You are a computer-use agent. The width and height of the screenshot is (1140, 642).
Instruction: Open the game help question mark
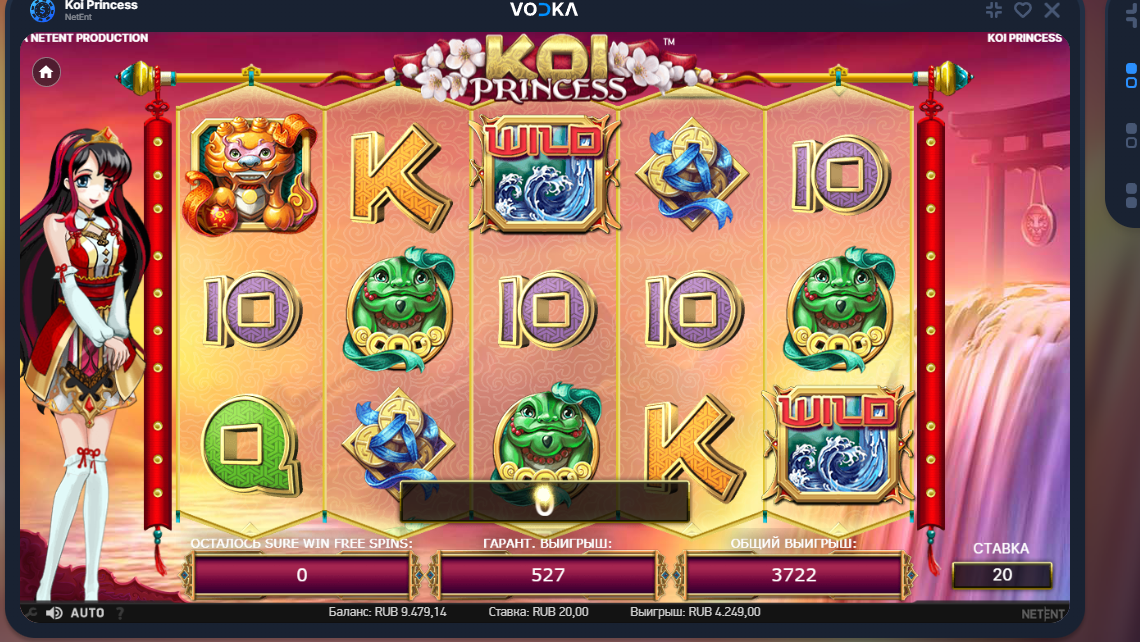[x=120, y=613]
